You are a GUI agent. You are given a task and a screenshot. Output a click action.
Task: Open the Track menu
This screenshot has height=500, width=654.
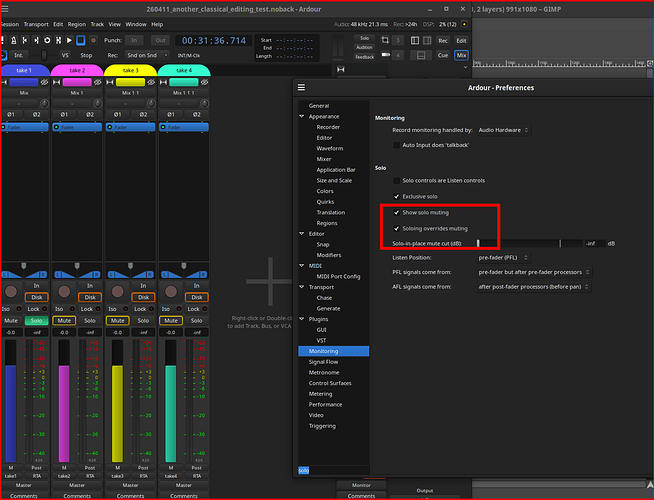point(97,24)
